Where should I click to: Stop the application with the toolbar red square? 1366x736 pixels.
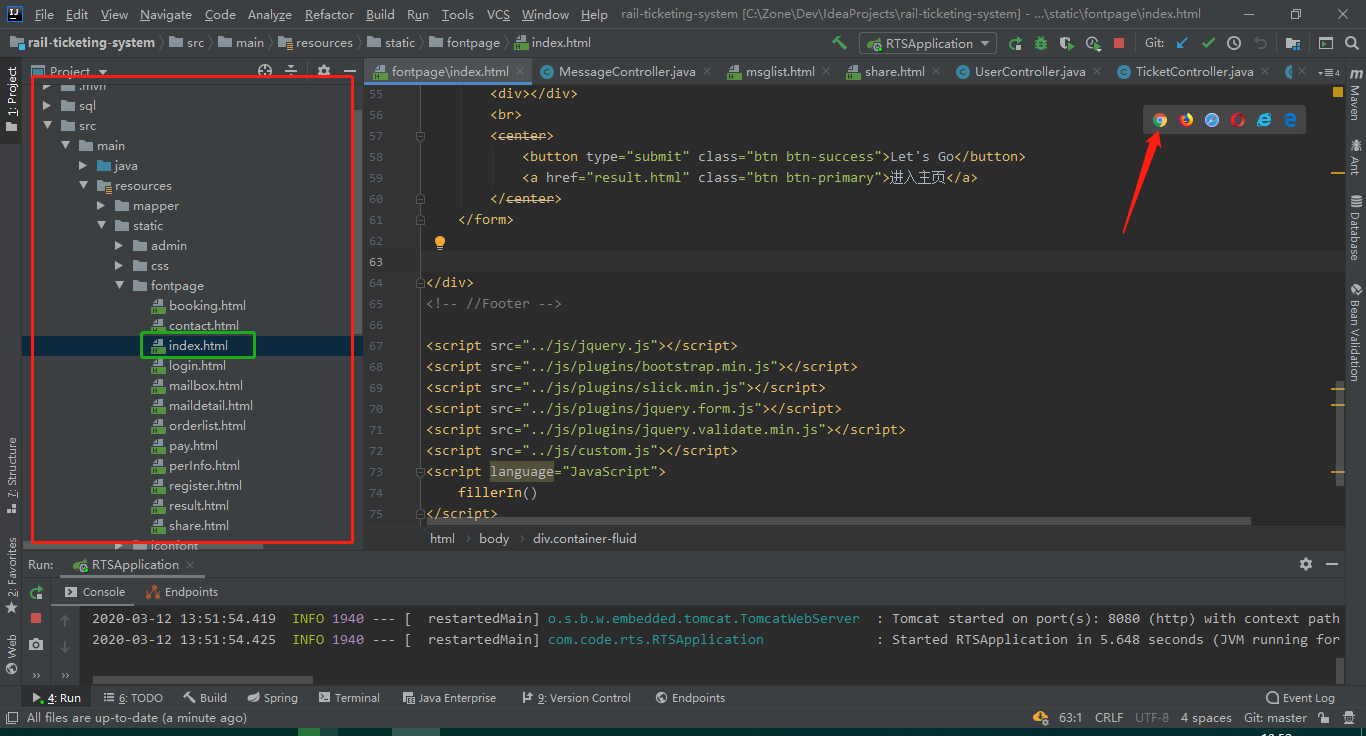pyautogui.click(x=1119, y=43)
